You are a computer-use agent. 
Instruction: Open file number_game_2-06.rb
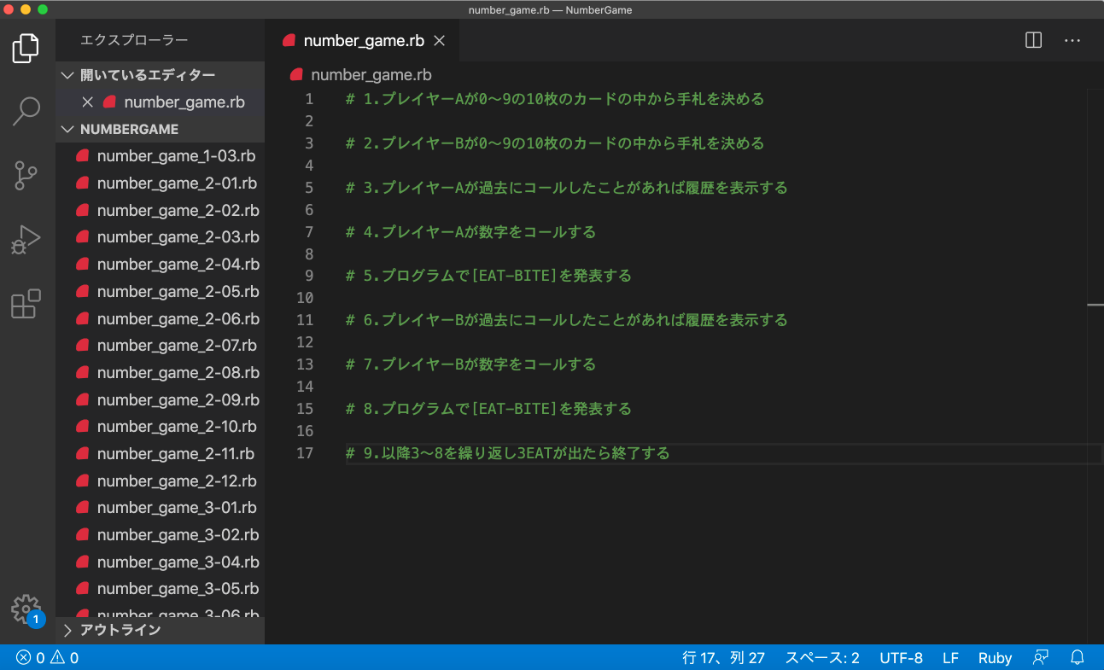click(x=160, y=319)
